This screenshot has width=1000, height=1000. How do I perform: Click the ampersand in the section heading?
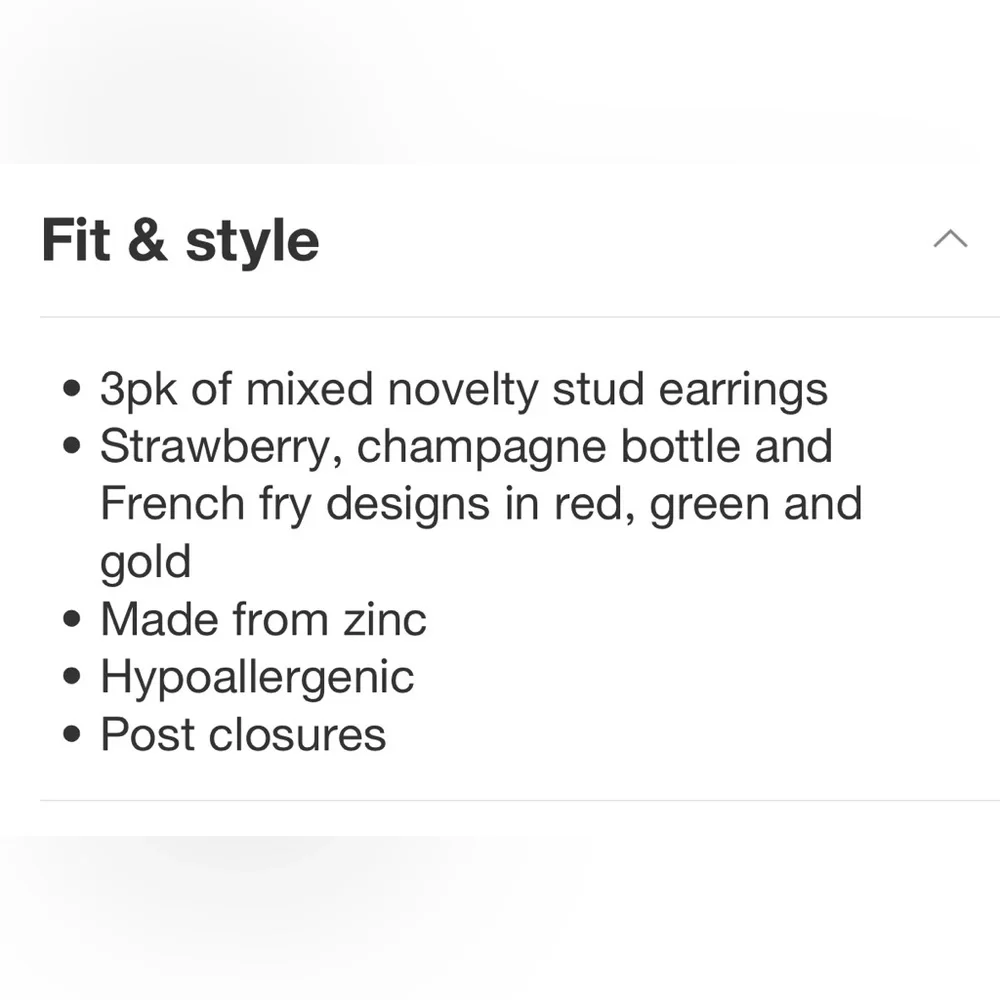(147, 242)
